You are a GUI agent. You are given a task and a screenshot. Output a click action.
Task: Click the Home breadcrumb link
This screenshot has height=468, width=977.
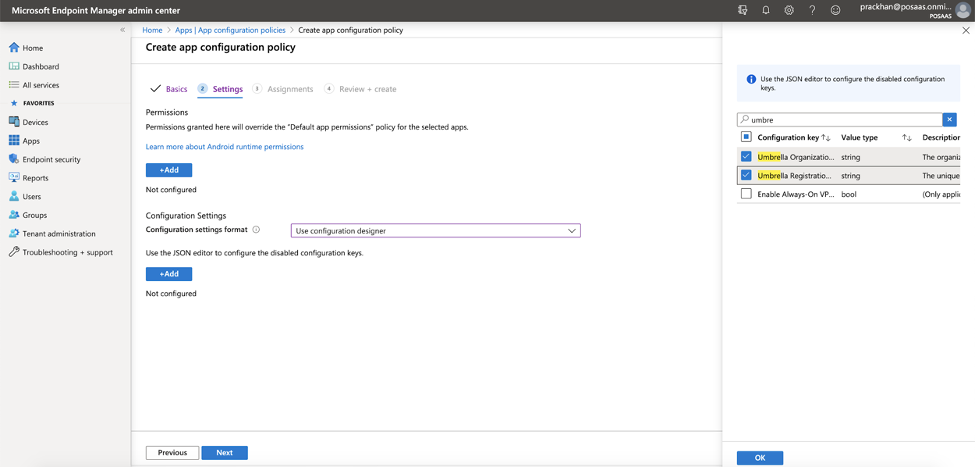pos(152,30)
